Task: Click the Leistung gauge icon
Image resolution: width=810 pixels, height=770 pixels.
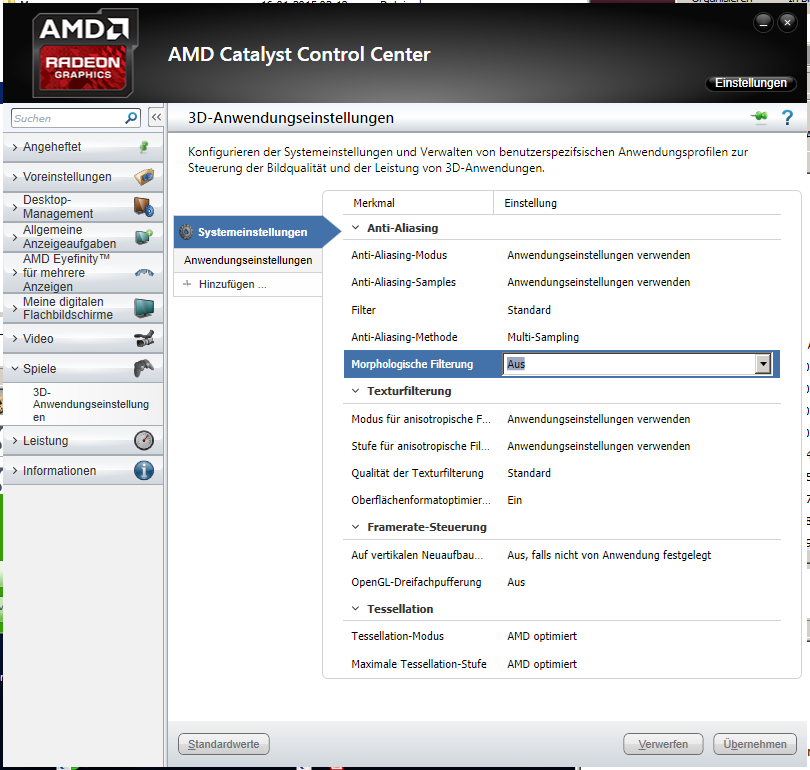Action: (x=144, y=441)
